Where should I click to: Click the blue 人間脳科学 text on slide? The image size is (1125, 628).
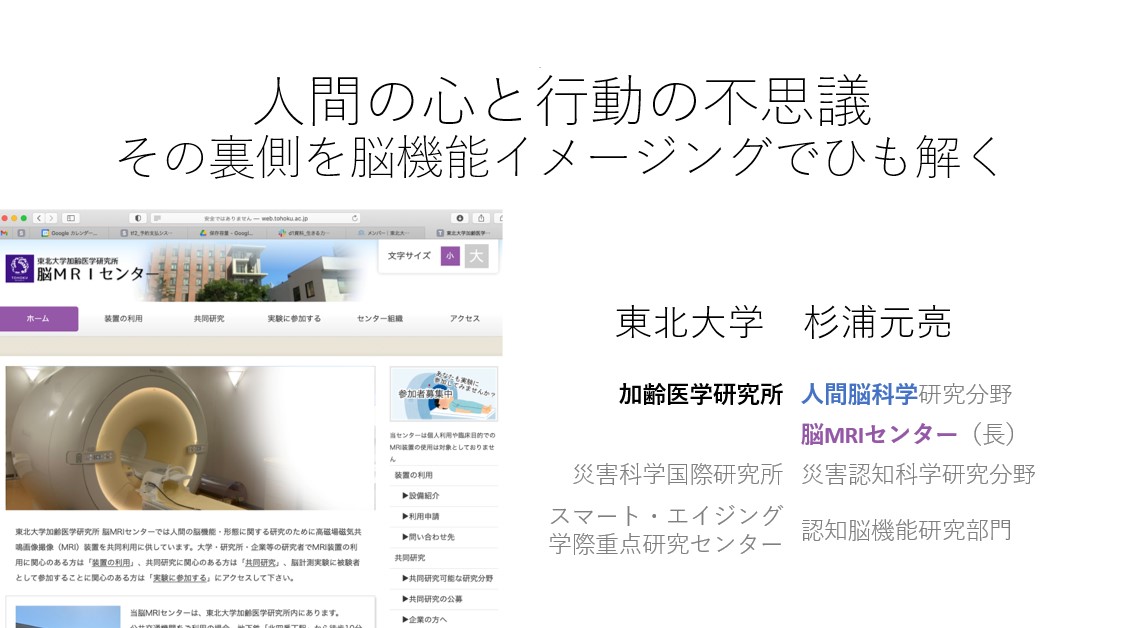click(860, 394)
